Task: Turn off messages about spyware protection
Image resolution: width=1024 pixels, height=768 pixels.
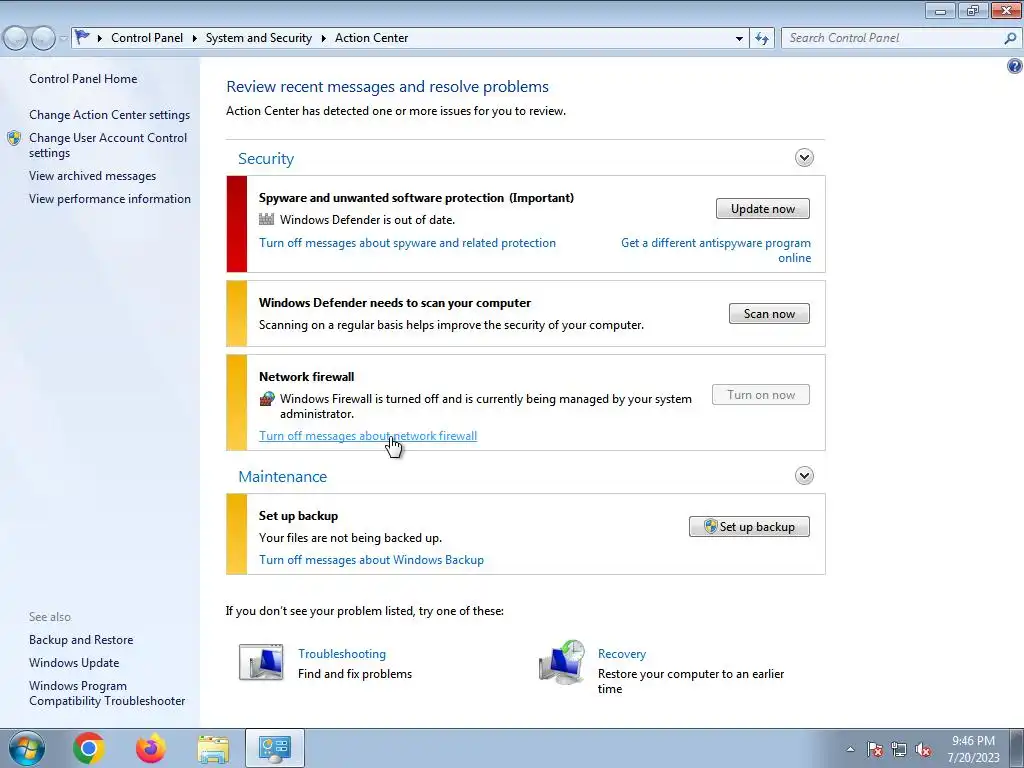Action: pos(408,243)
